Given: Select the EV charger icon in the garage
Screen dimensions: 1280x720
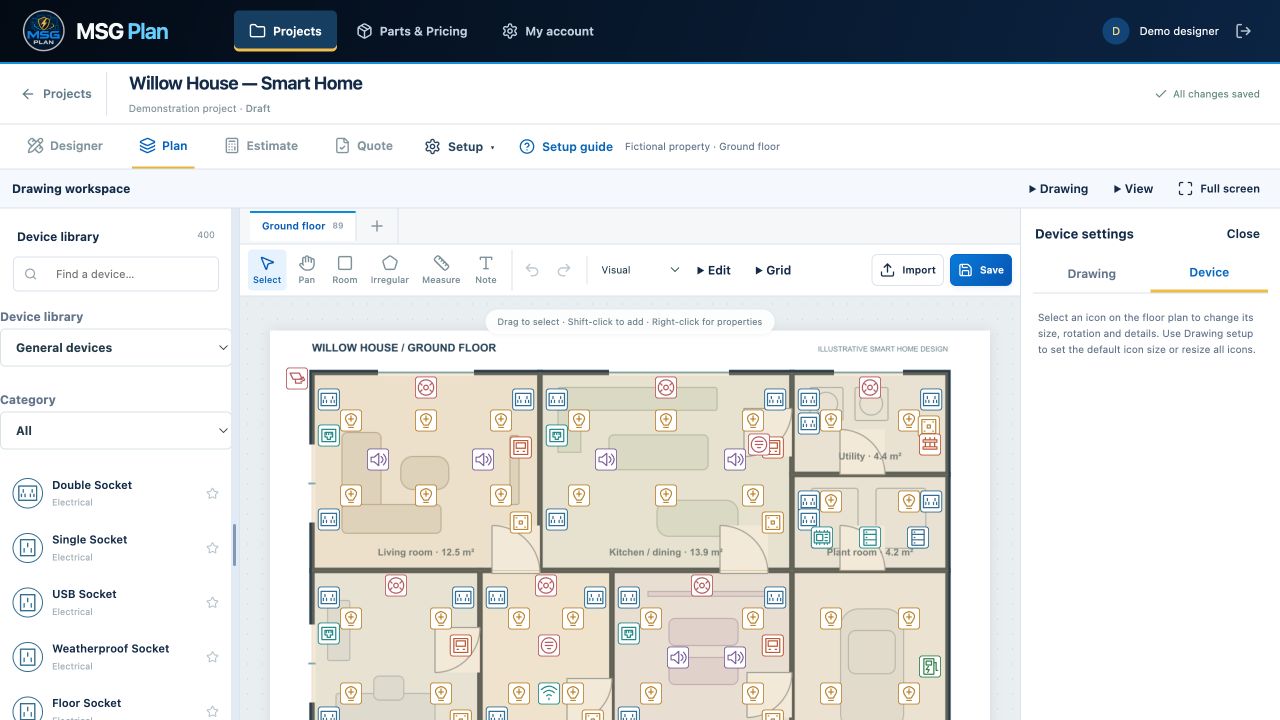Looking at the screenshot, I should click(931, 666).
